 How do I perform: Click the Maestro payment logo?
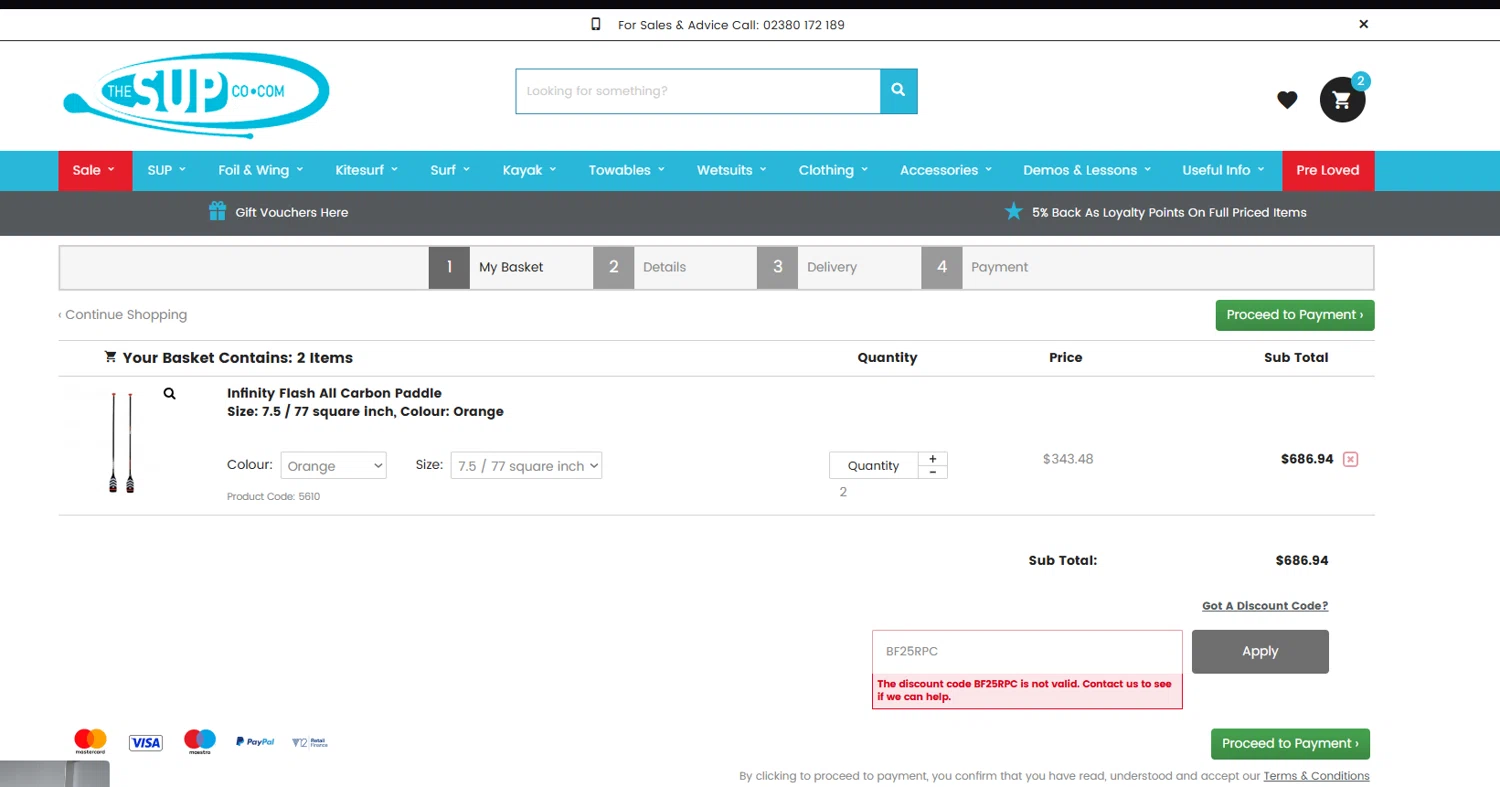pos(200,741)
